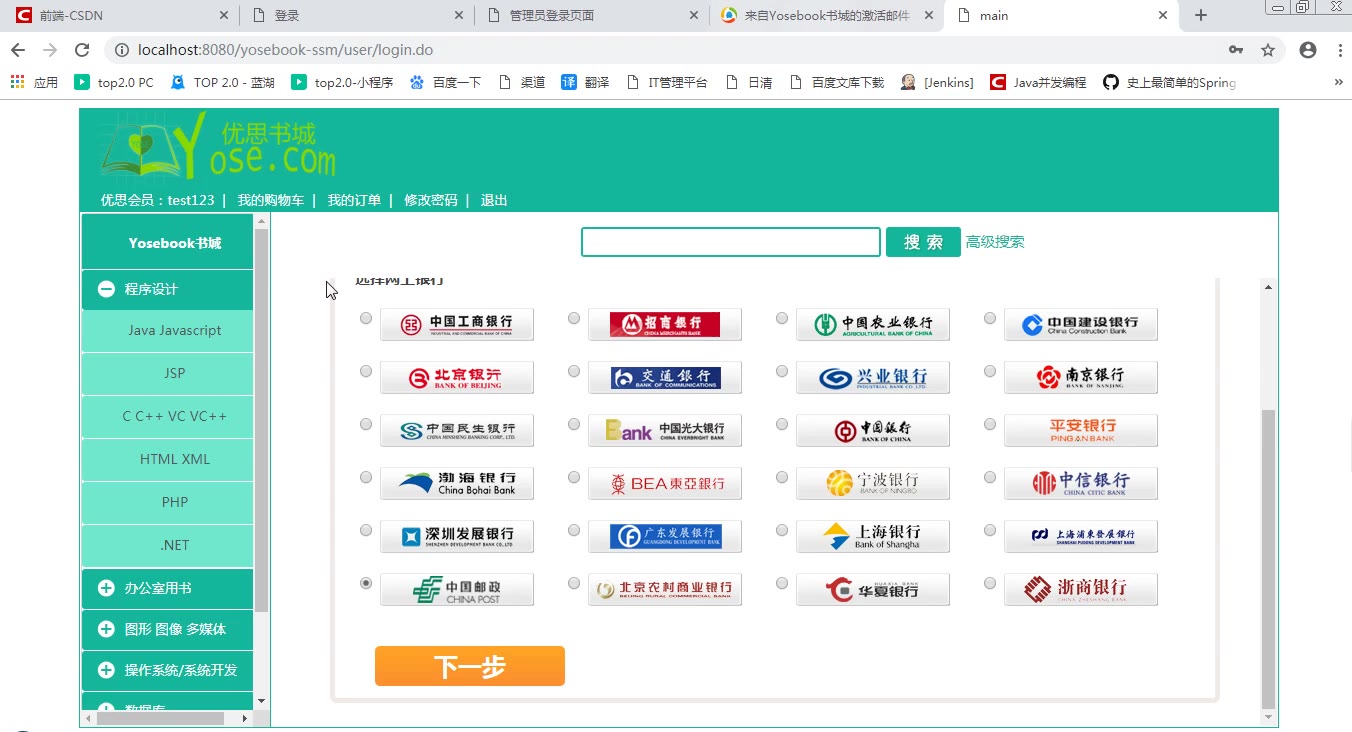Collapse the 程序设计 category
This screenshot has width=1352, height=732.
tap(106, 290)
